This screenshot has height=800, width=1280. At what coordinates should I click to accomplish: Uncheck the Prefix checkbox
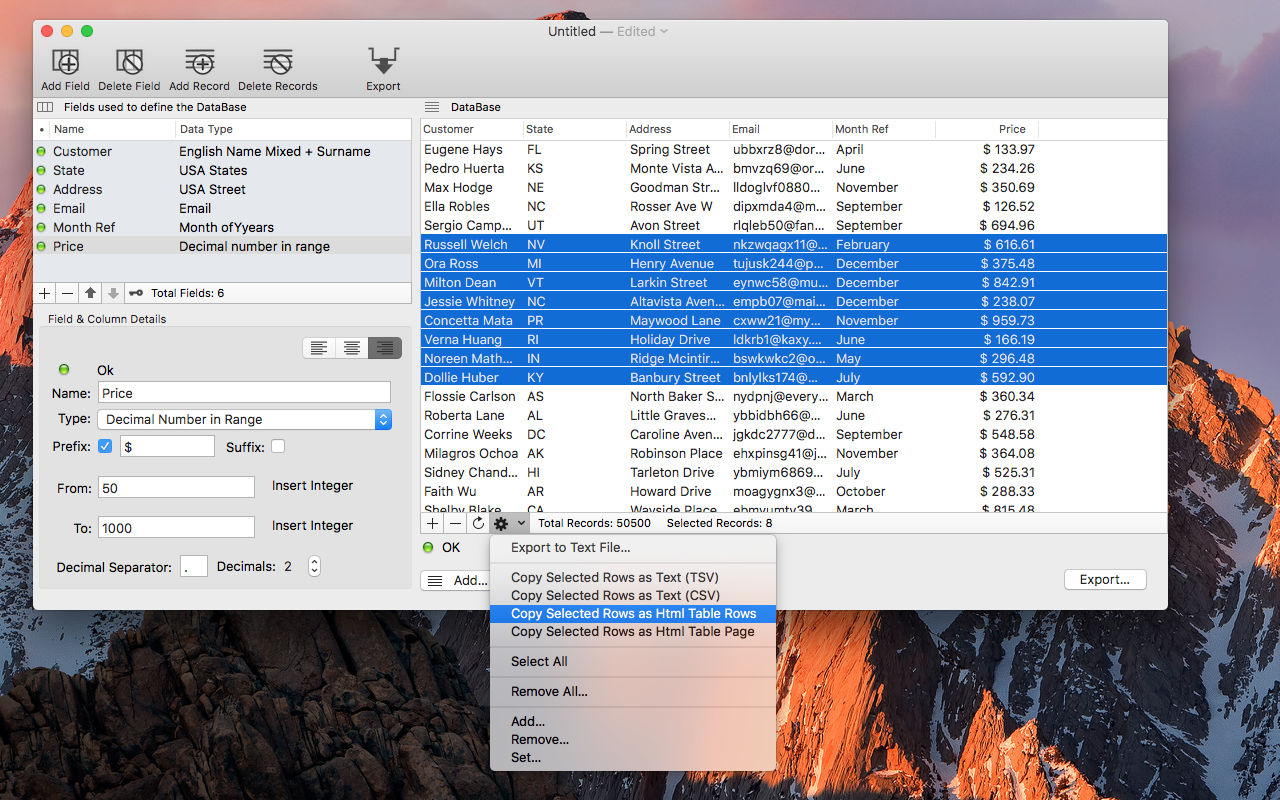tap(105, 446)
